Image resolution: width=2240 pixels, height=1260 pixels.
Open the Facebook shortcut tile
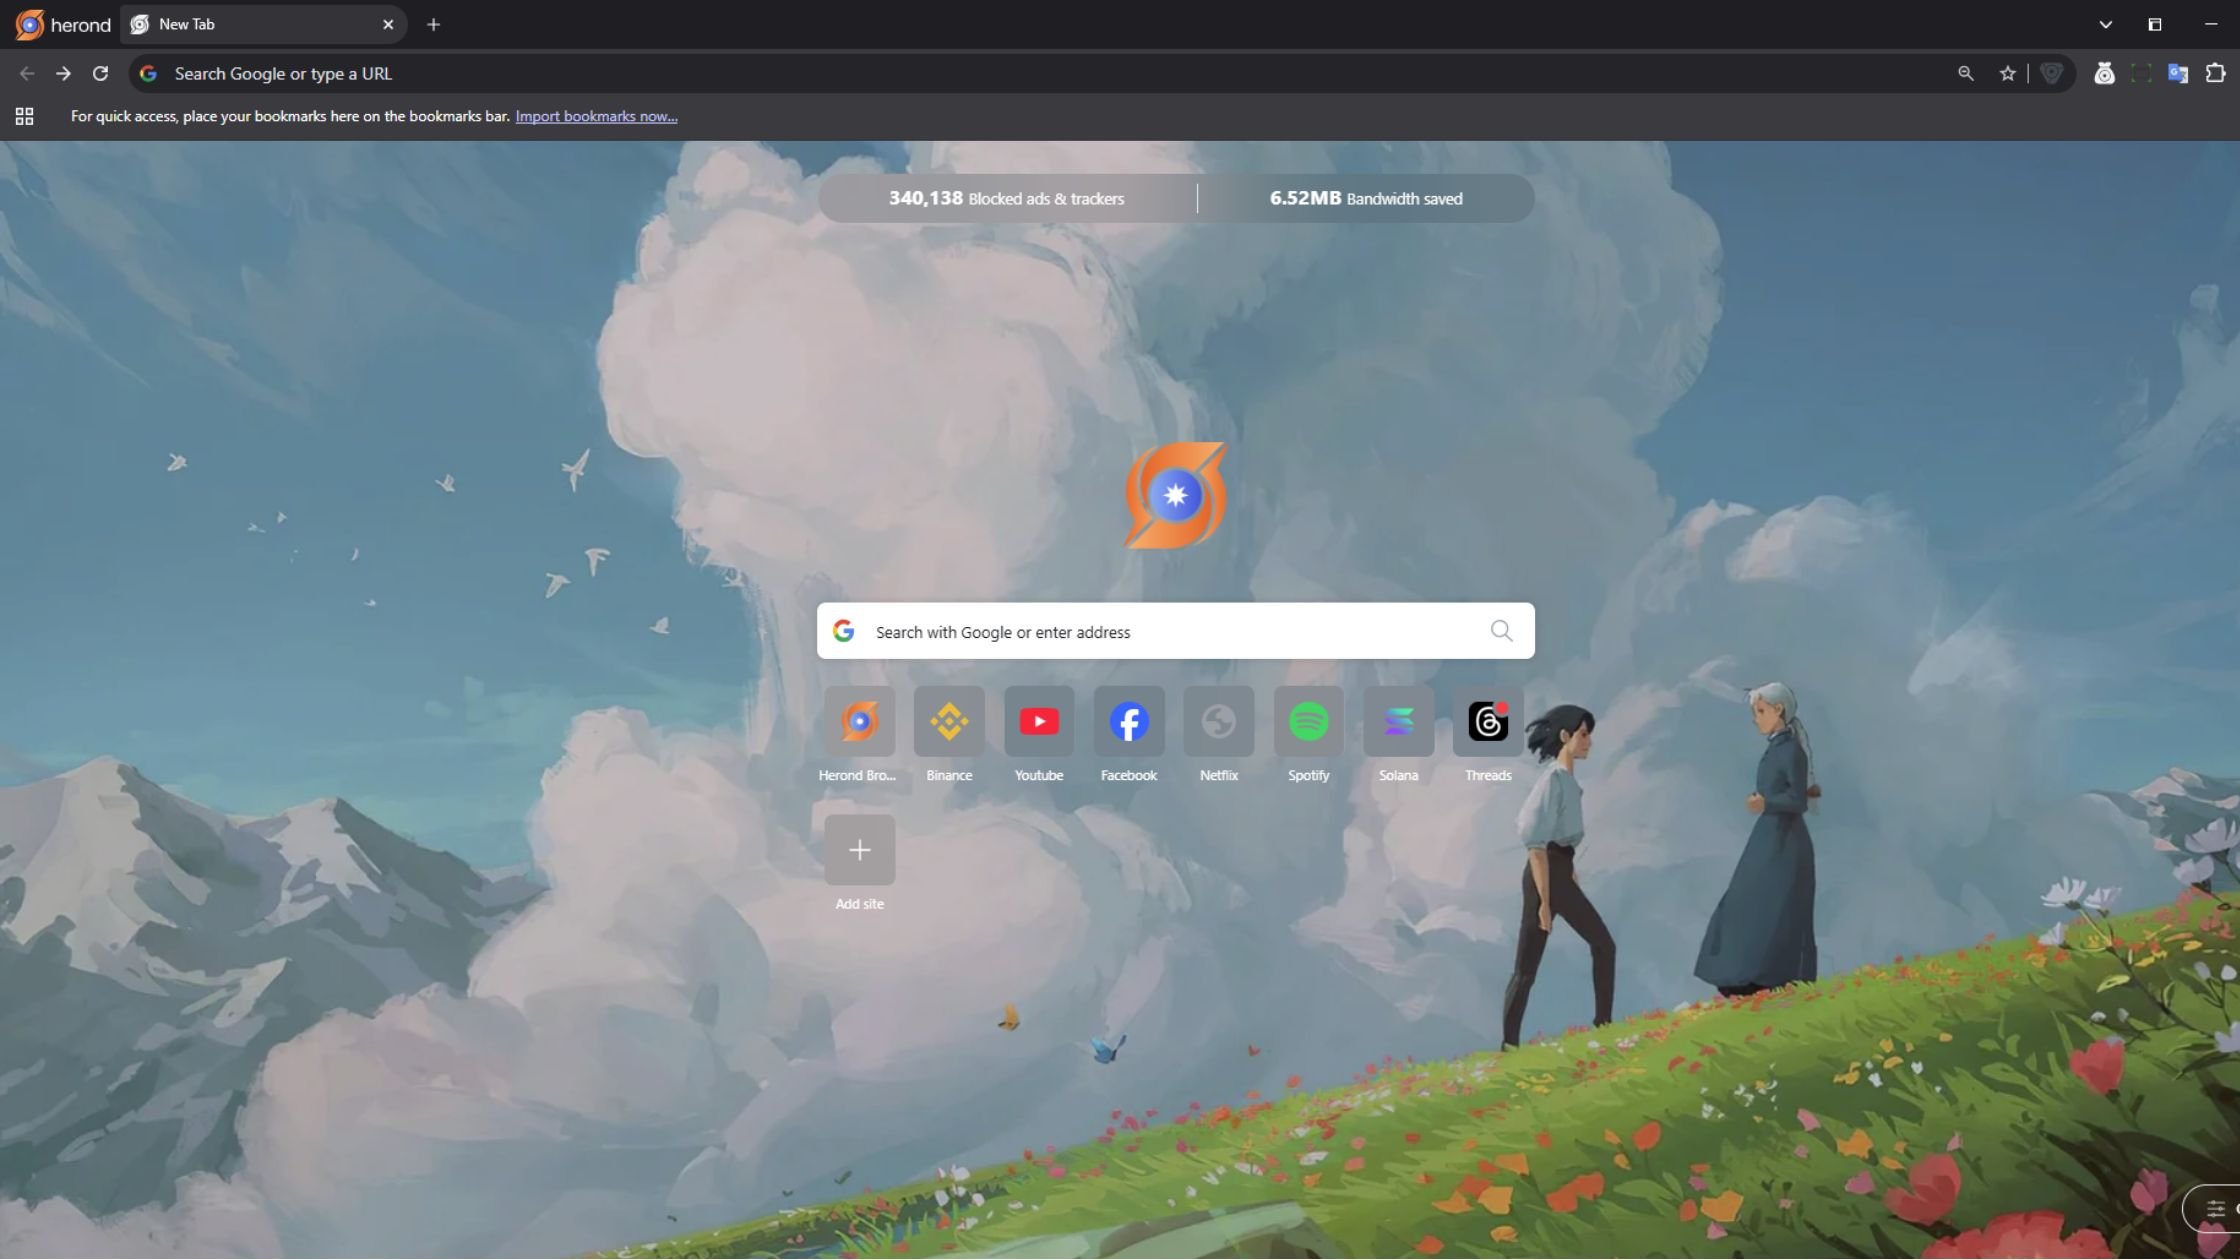coord(1129,721)
